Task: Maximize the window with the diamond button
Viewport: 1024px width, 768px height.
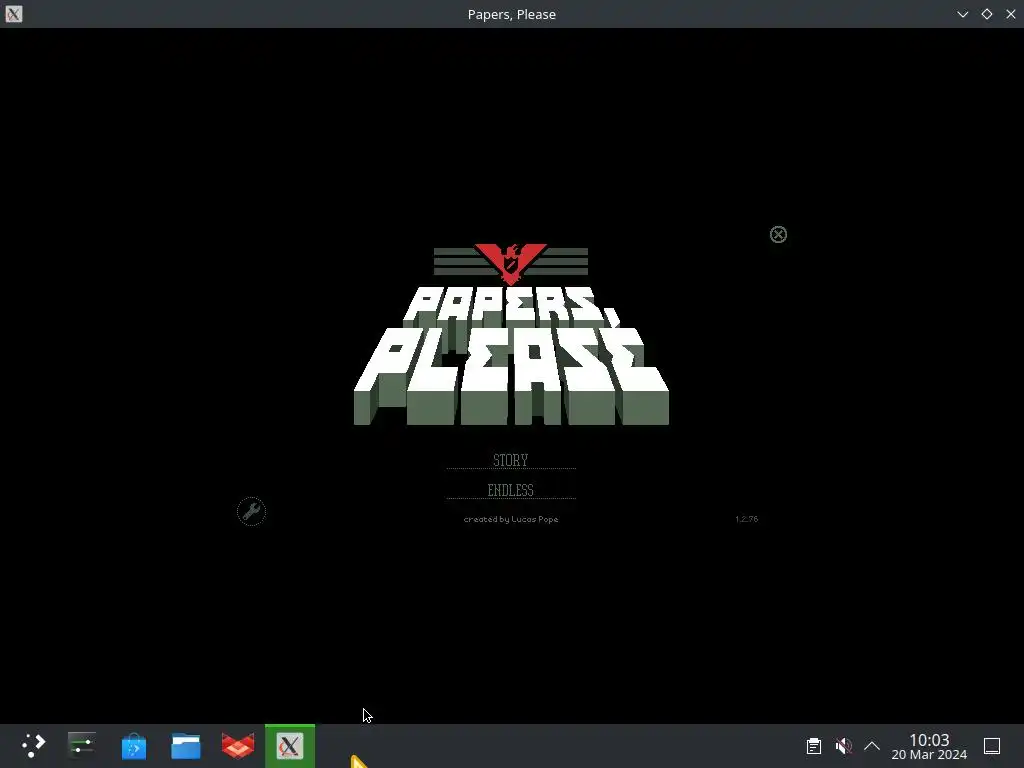Action: click(987, 14)
